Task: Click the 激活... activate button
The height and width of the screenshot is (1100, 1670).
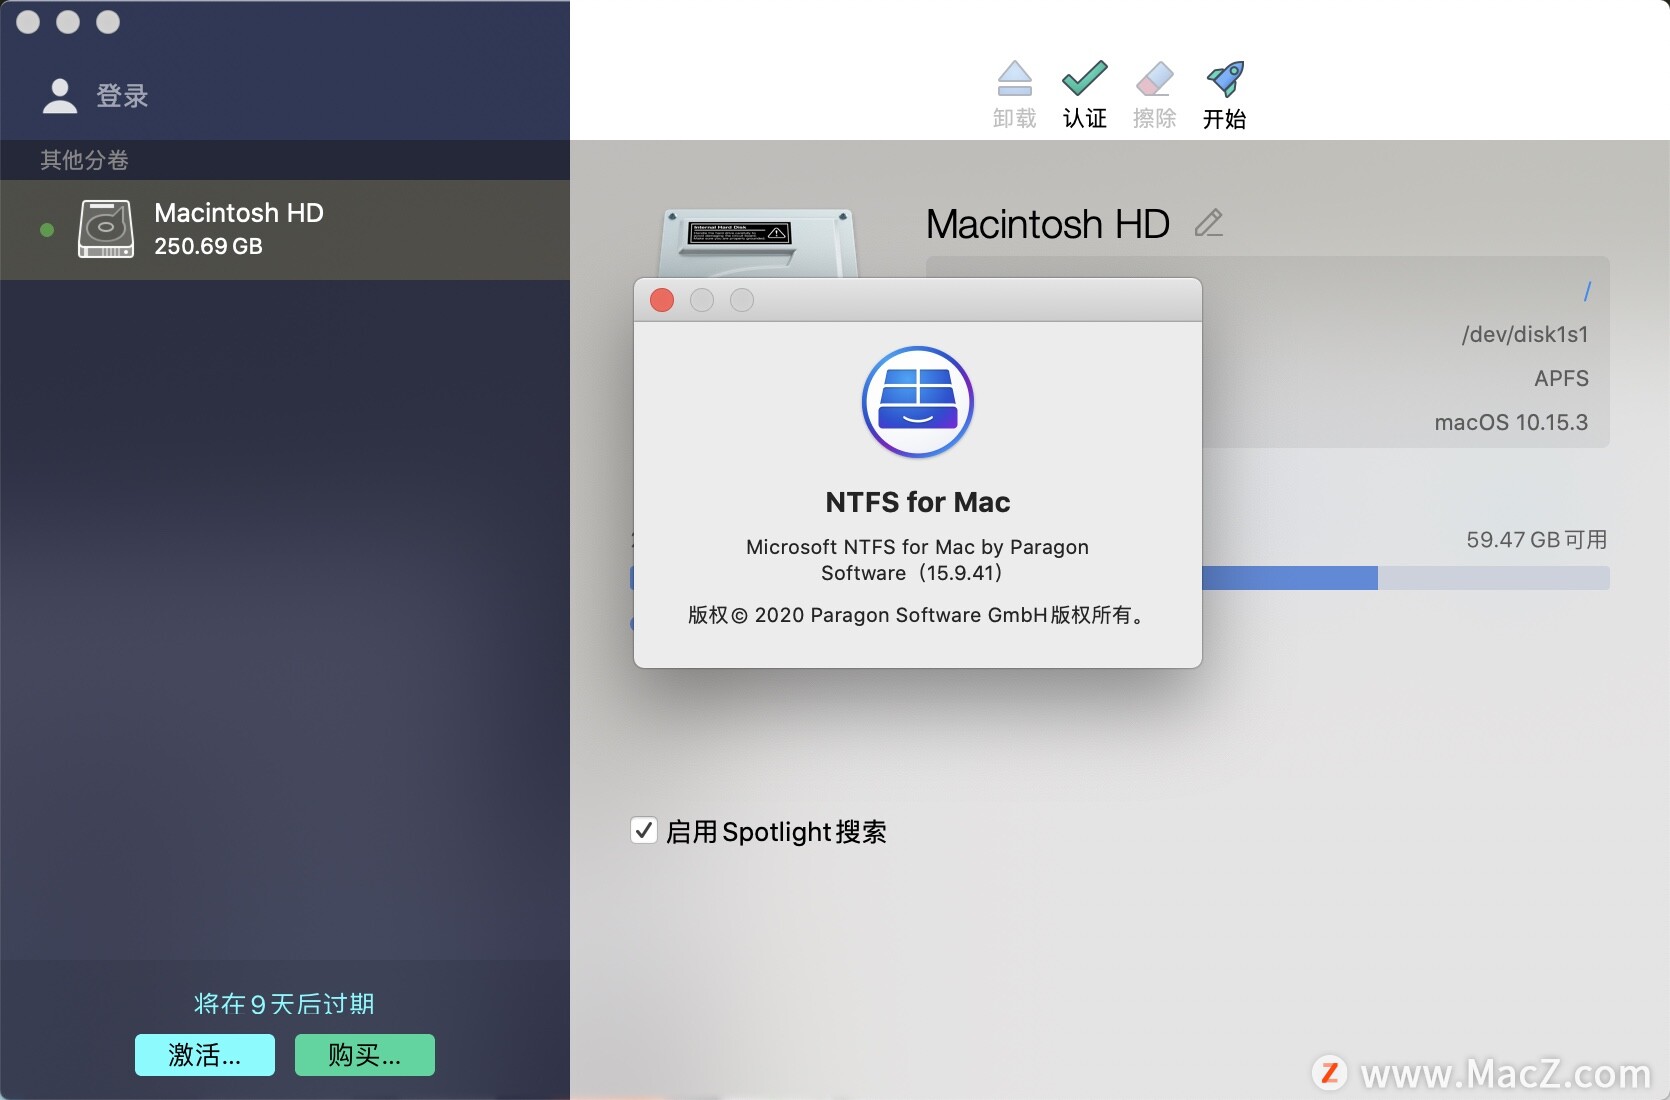Action: tap(205, 1055)
